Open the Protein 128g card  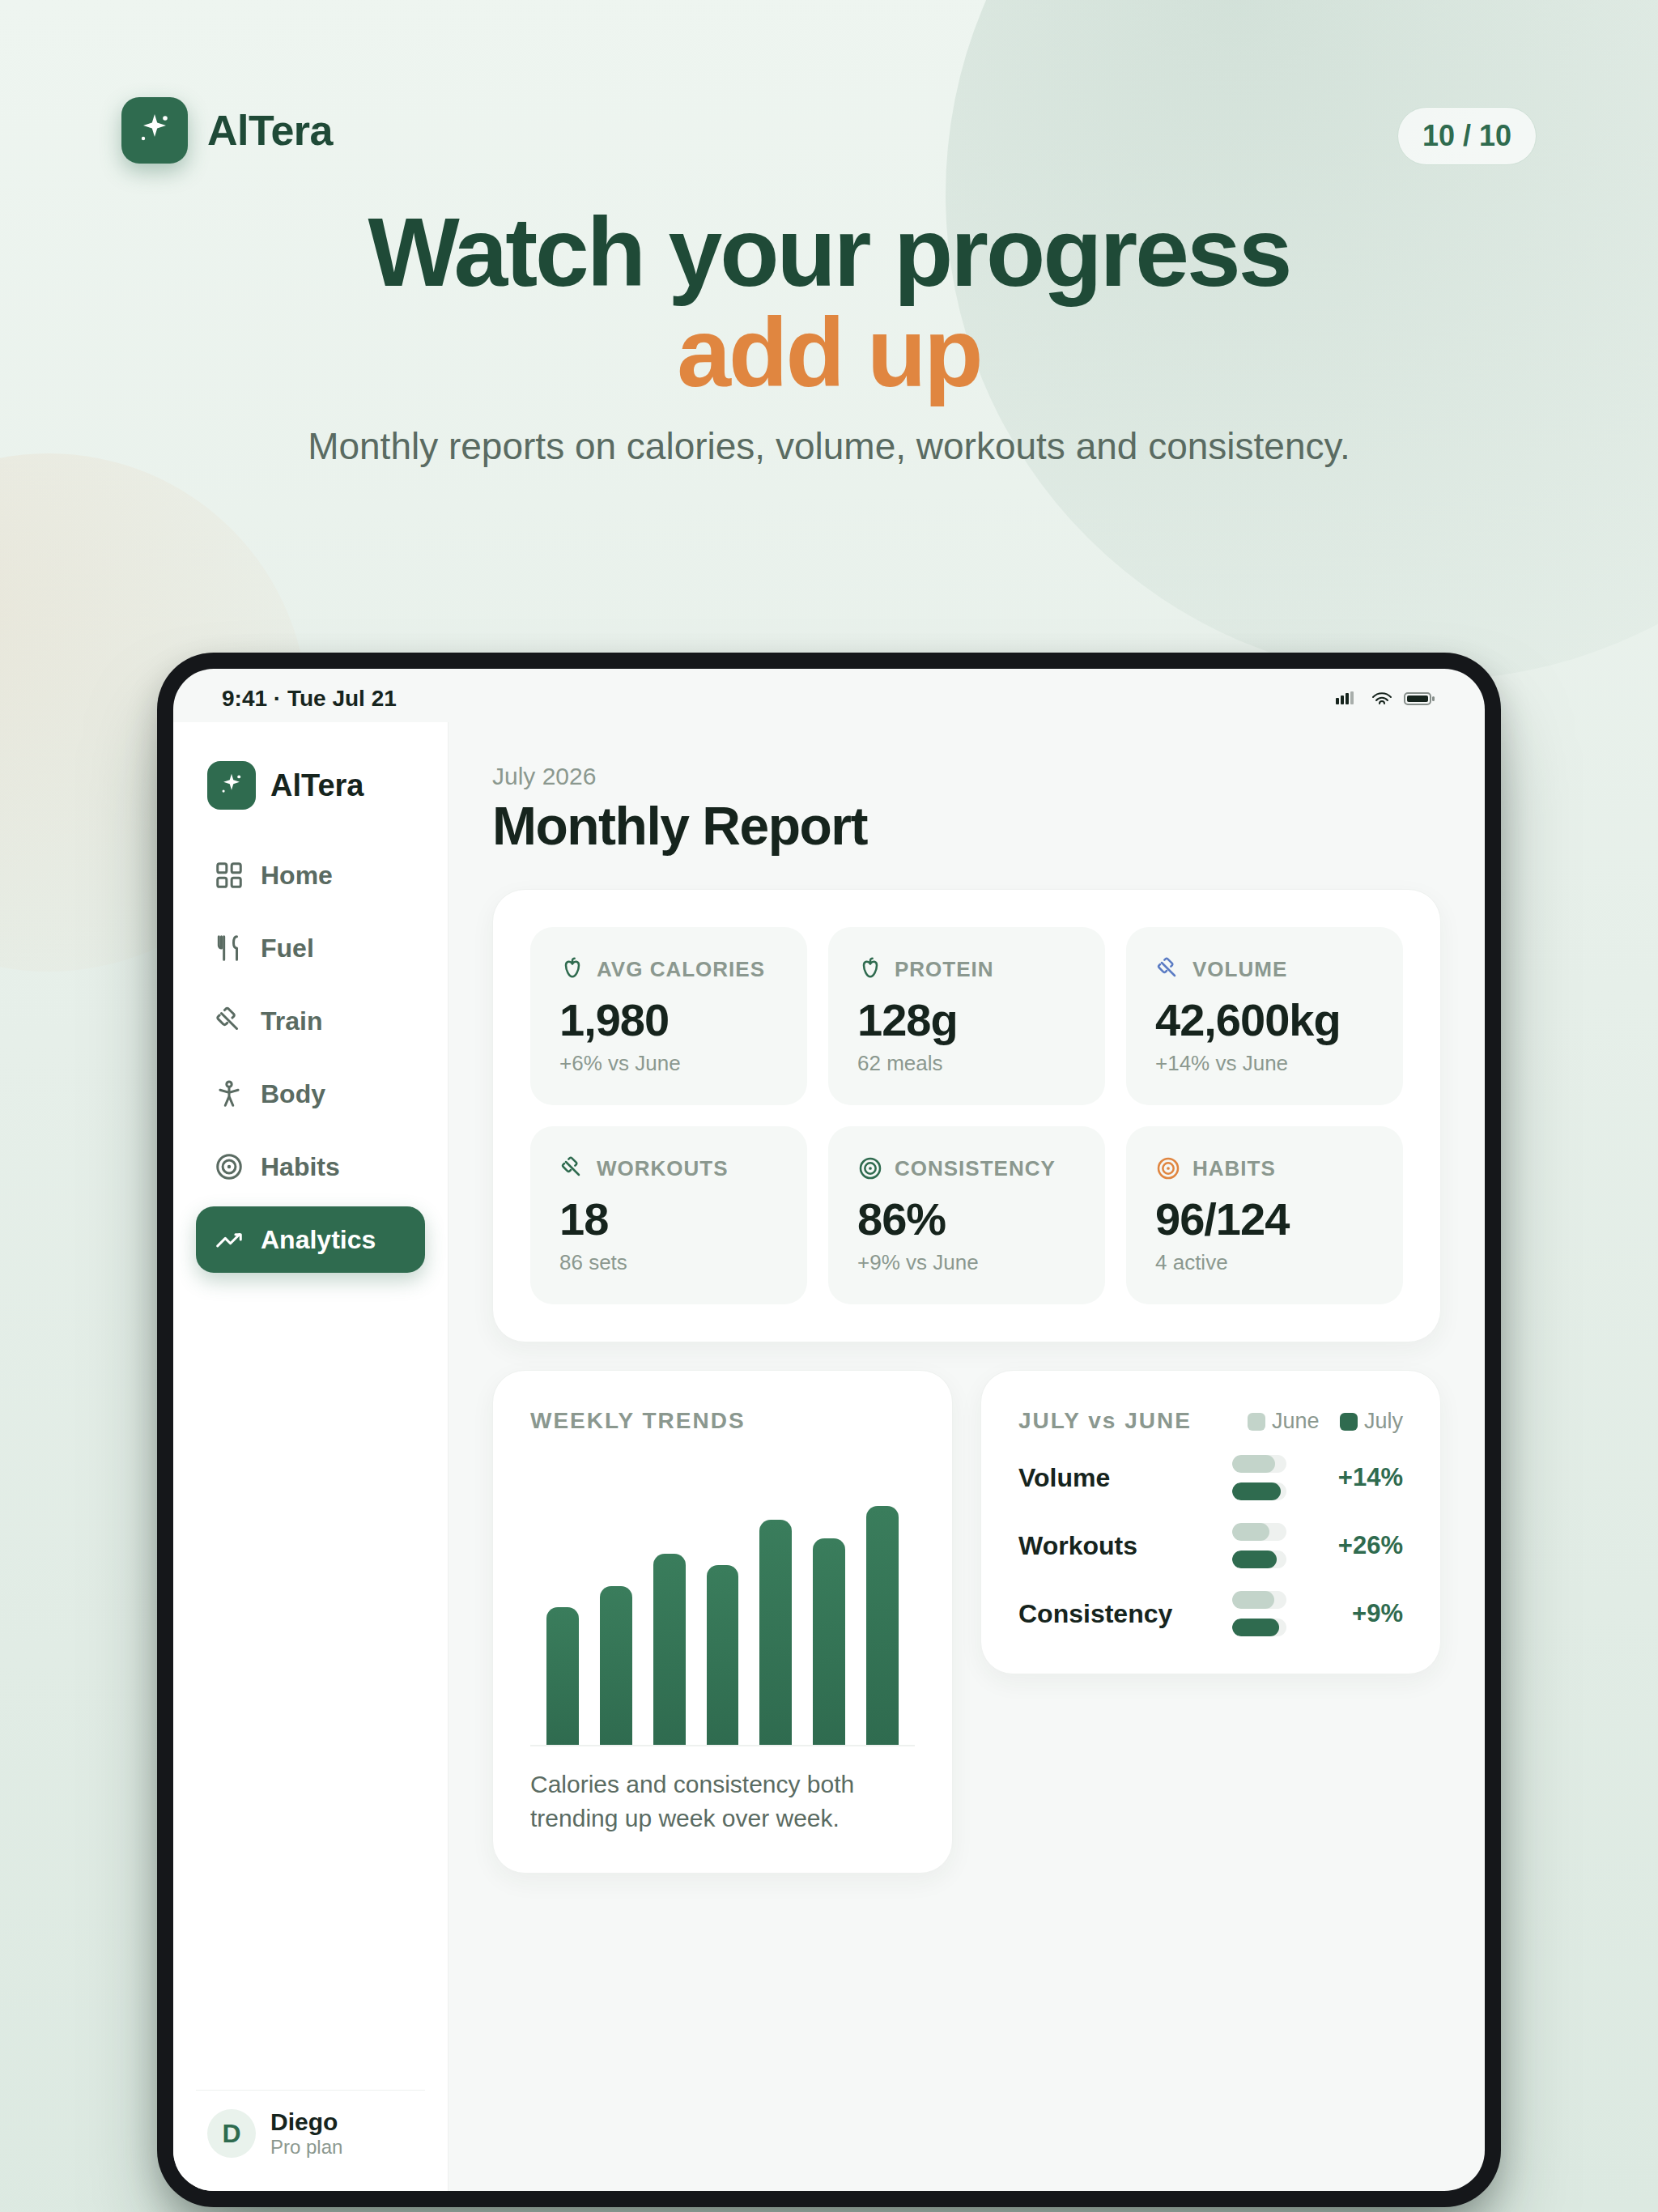pos(966,1016)
